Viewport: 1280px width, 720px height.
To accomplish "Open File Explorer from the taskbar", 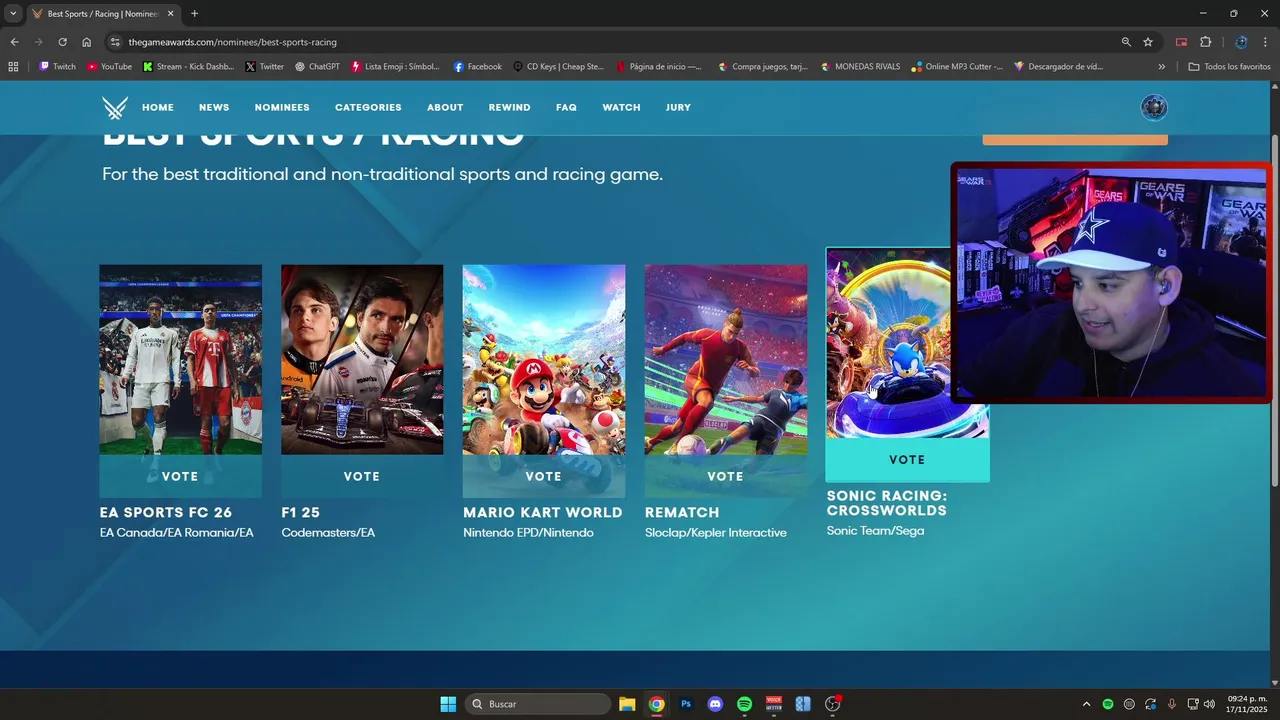I will [x=627, y=704].
